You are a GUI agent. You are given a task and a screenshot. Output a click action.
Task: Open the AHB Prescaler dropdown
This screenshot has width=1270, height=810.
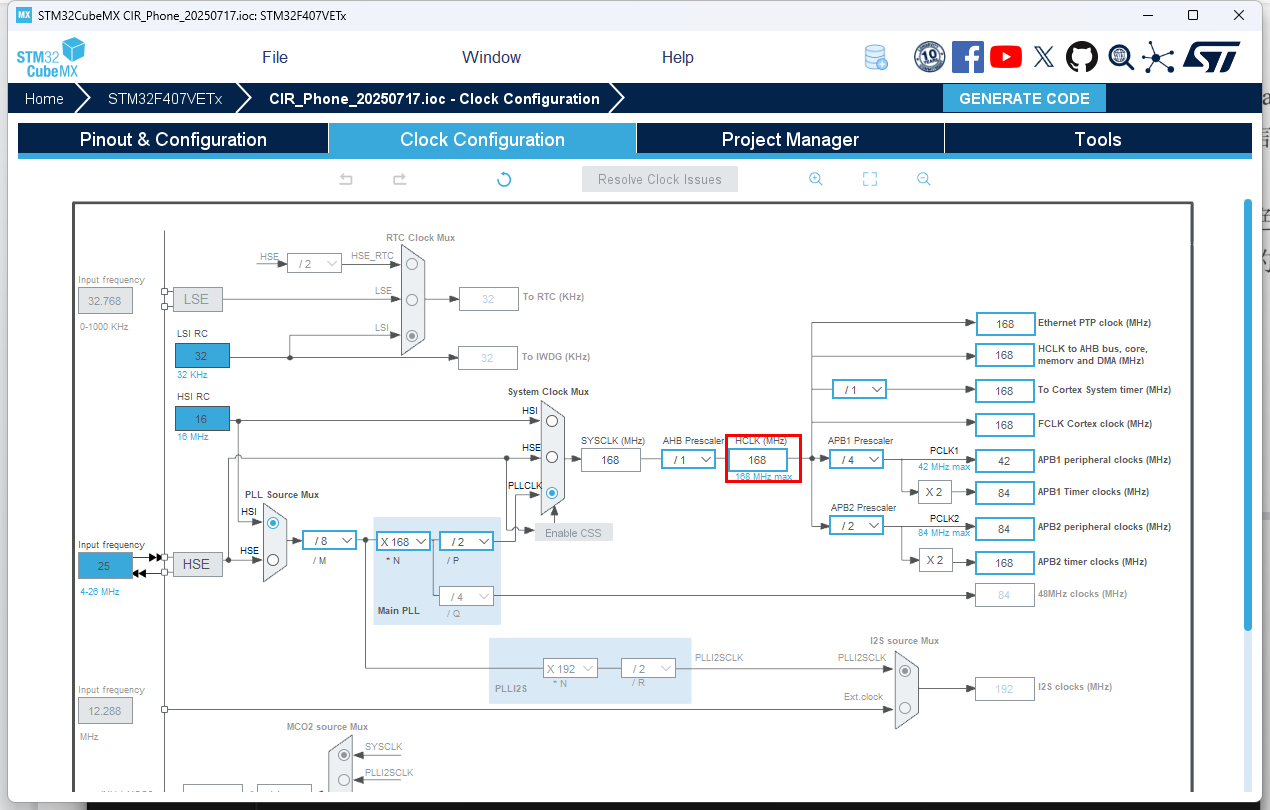click(688, 459)
